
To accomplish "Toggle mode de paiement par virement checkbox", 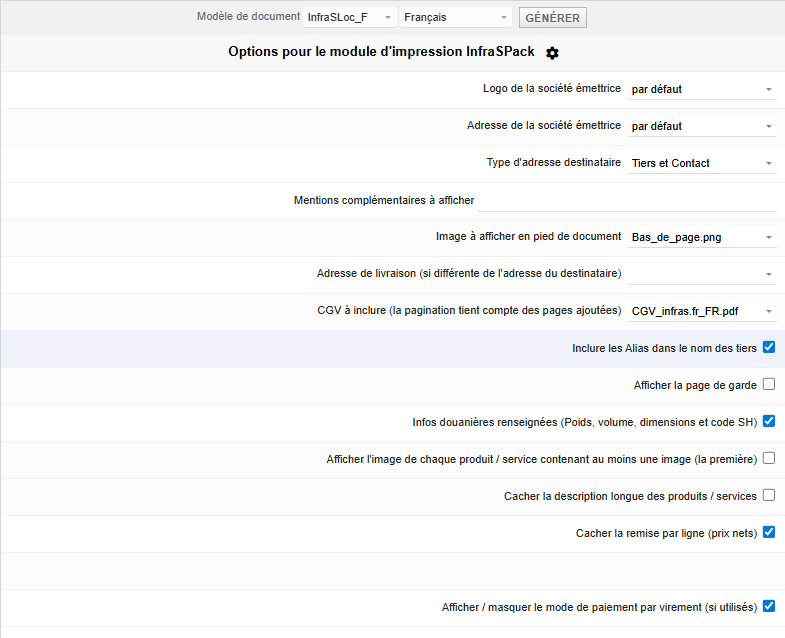I will click(x=769, y=606).
